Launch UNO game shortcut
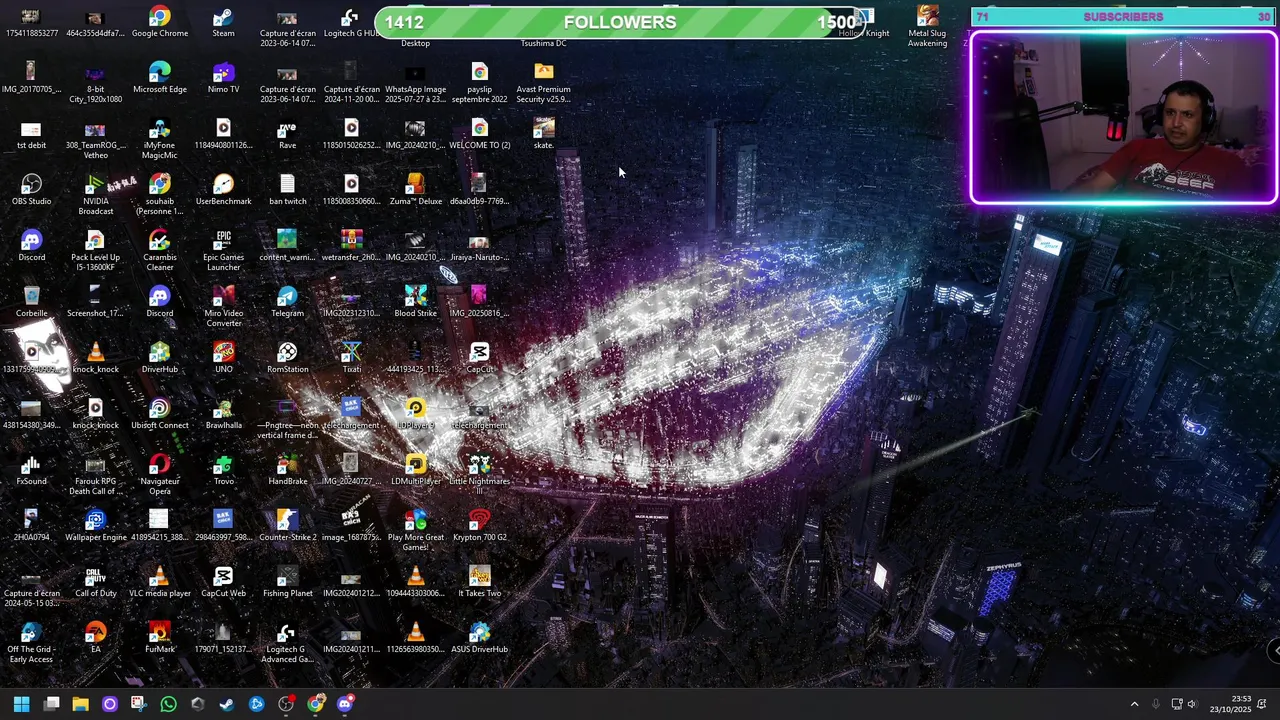1280x720 pixels. 224,359
